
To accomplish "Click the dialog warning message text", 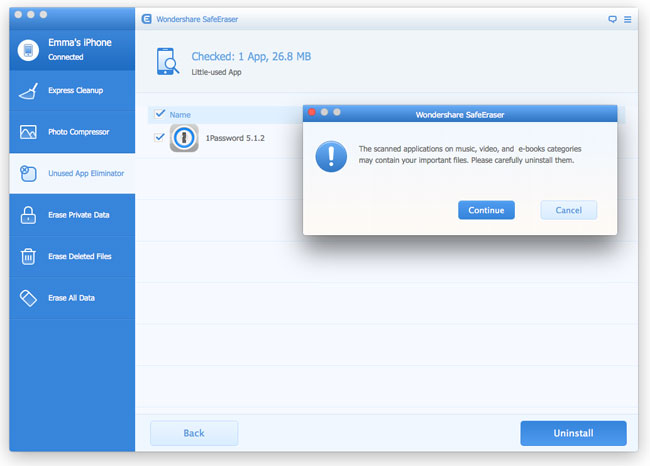I will [x=470, y=154].
